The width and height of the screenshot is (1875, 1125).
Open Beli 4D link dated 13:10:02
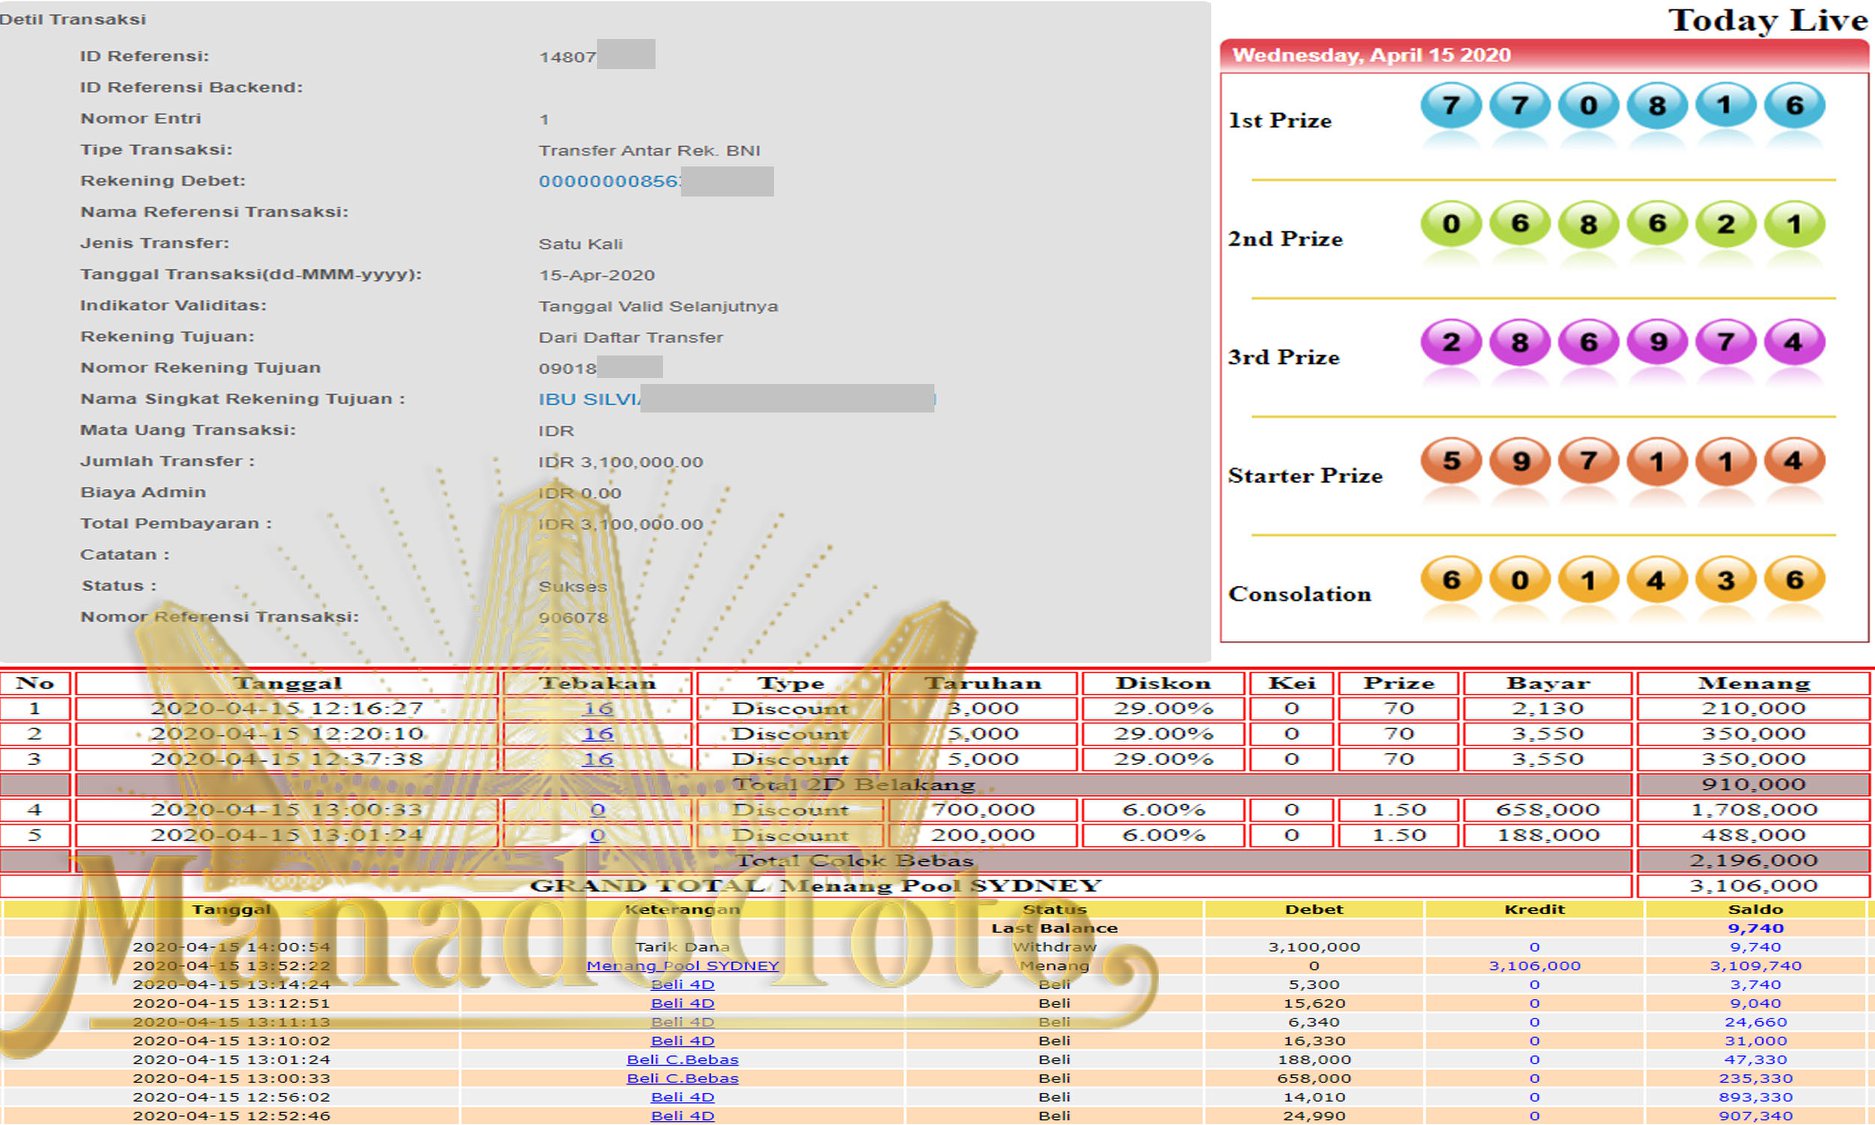pos(682,1040)
